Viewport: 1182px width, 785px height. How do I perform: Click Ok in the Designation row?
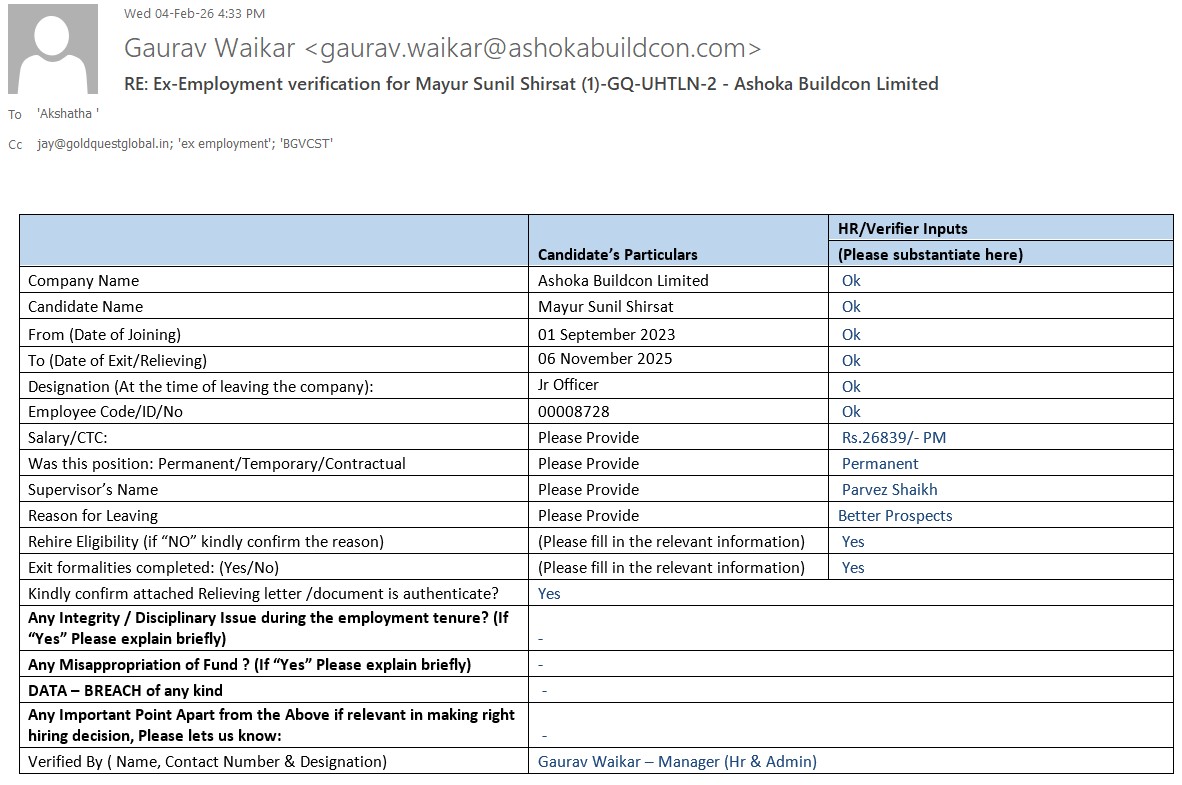pyautogui.click(x=851, y=387)
